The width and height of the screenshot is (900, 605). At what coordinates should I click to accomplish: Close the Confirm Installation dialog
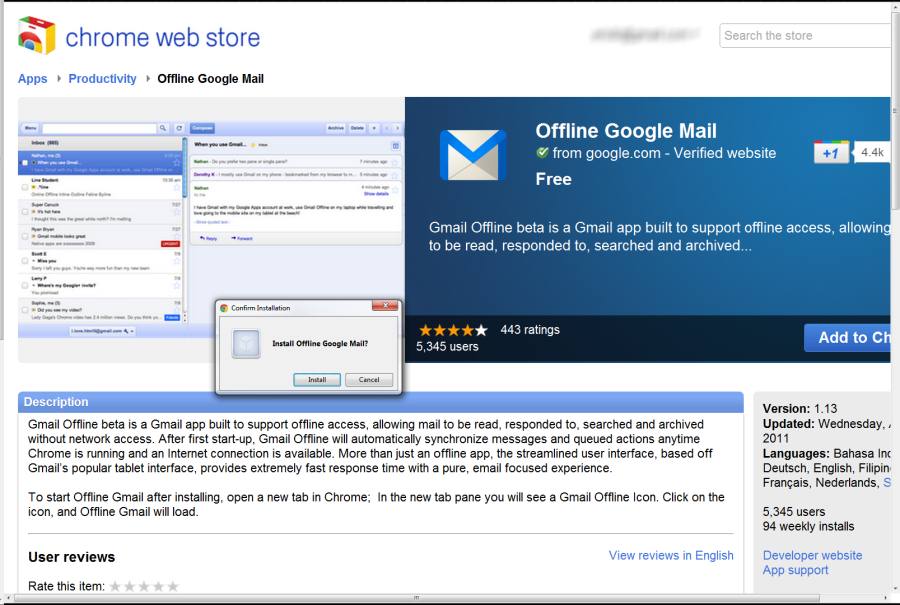385,307
